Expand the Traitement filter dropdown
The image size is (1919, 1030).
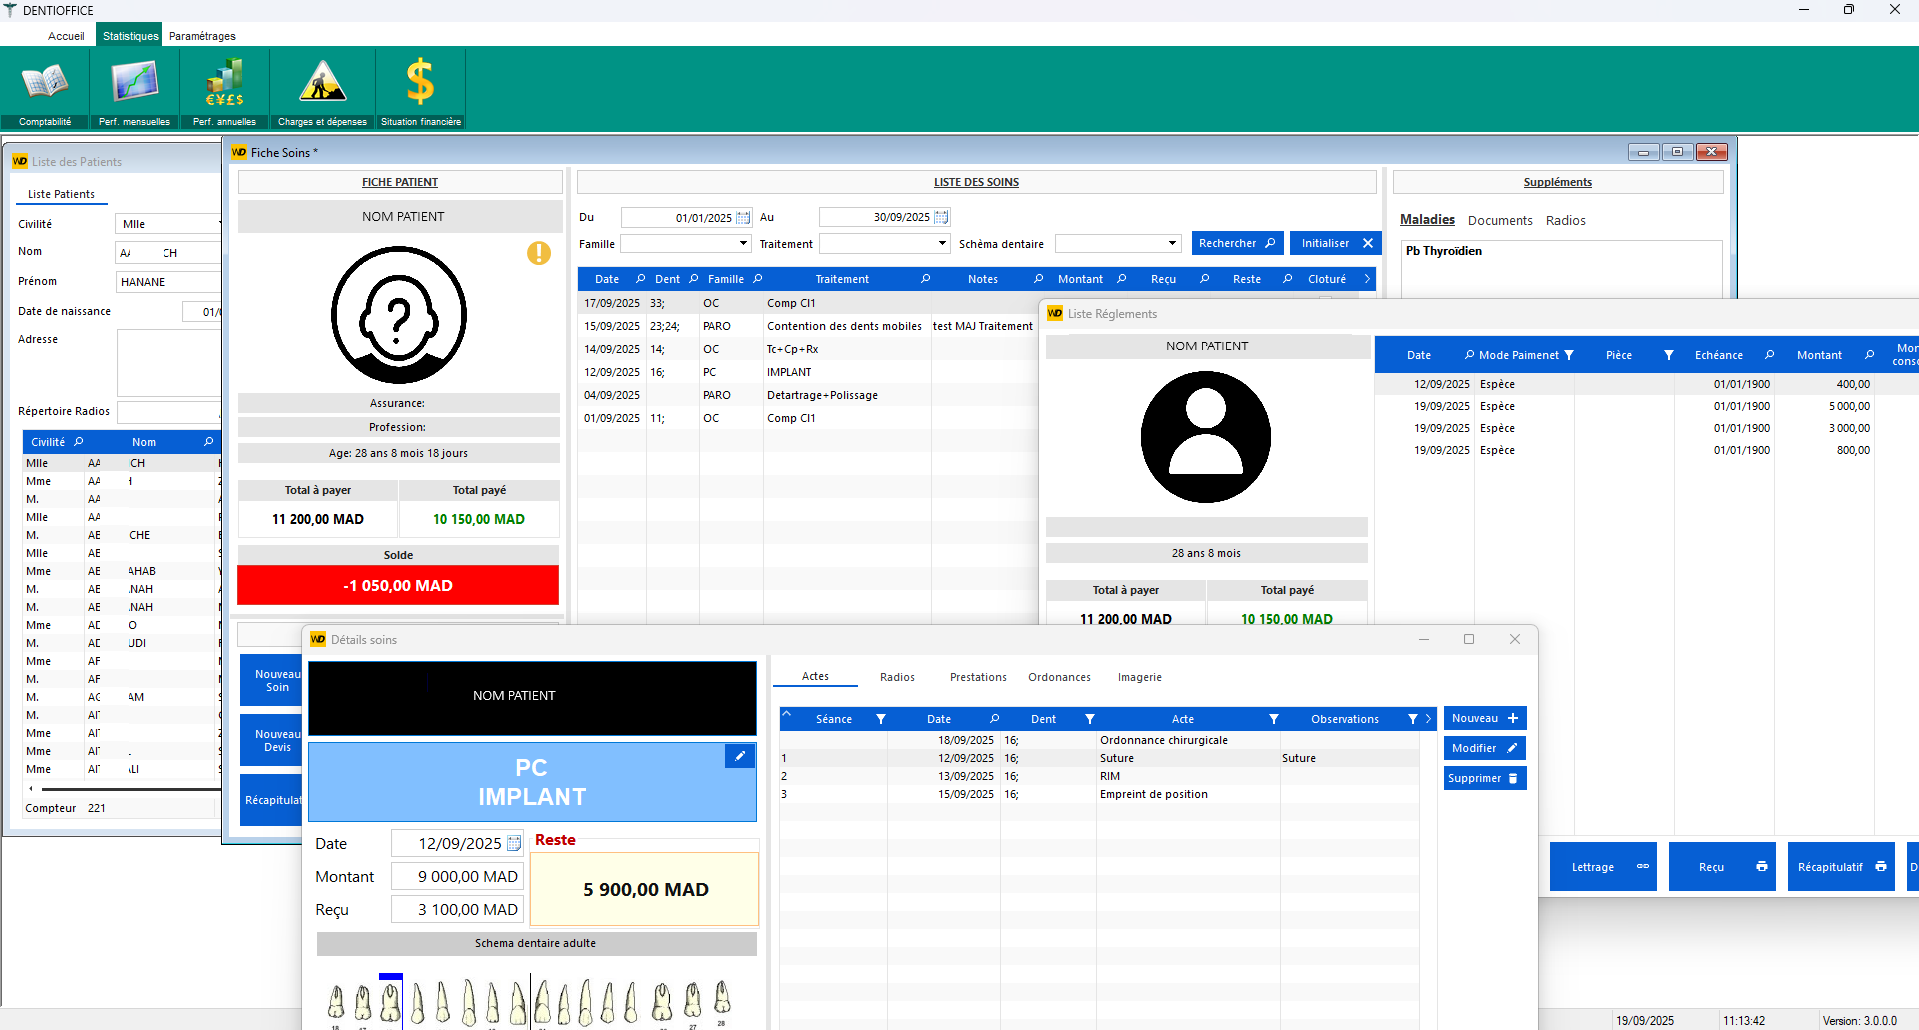[x=941, y=244]
